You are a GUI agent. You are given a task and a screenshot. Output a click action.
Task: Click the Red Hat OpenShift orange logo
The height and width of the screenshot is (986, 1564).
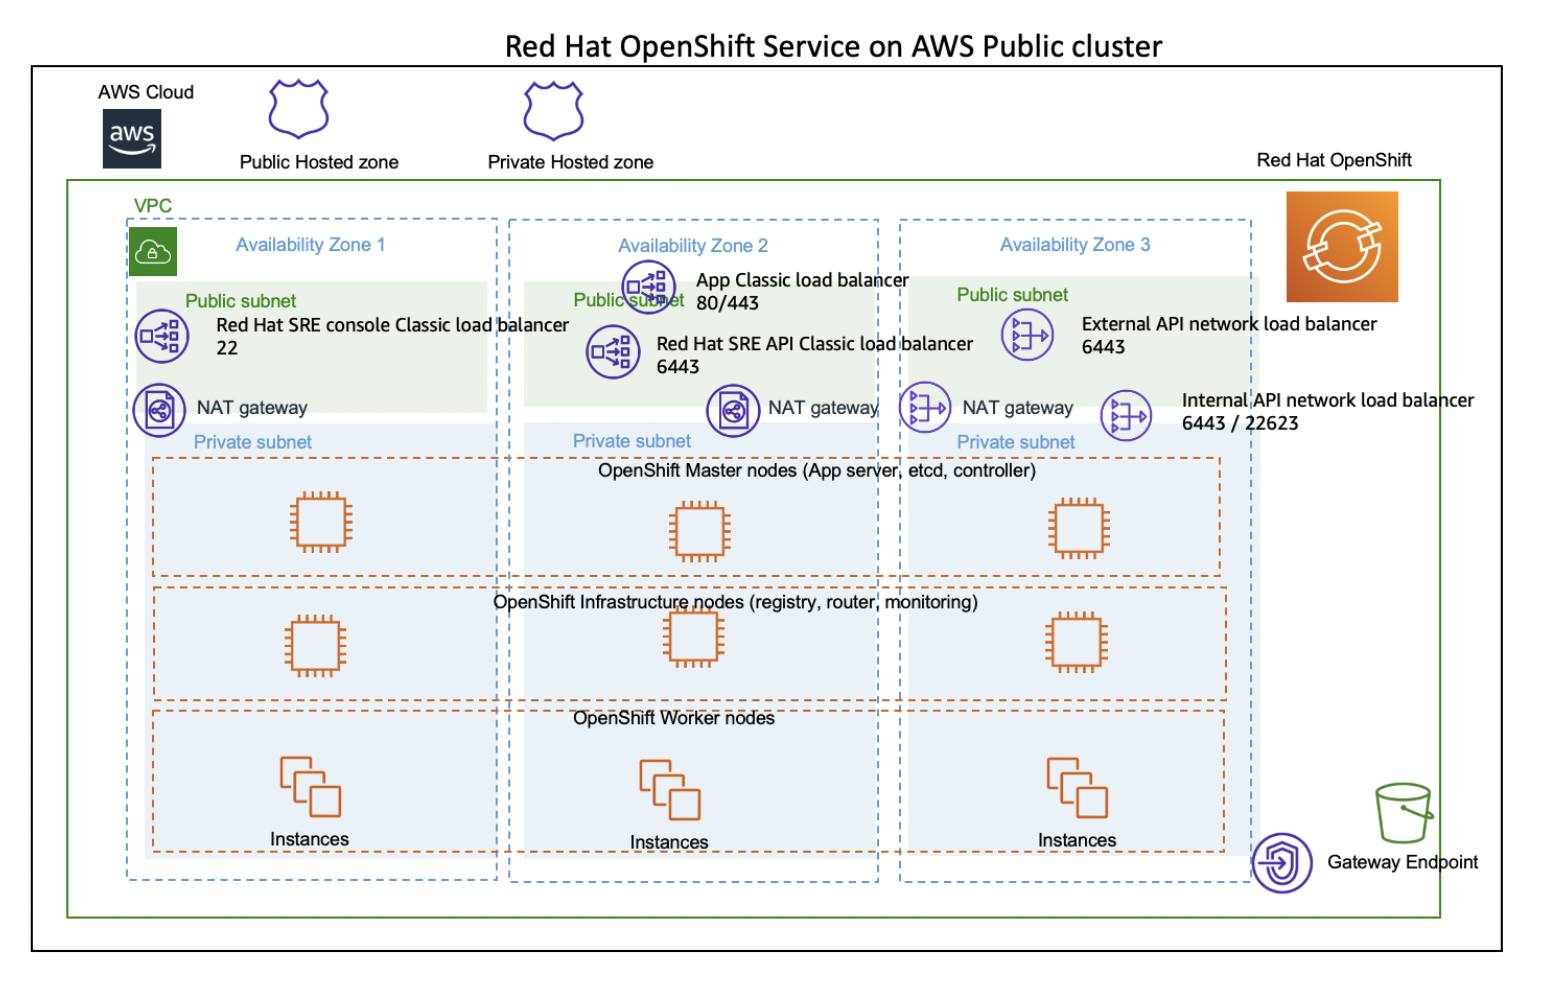click(1341, 247)
